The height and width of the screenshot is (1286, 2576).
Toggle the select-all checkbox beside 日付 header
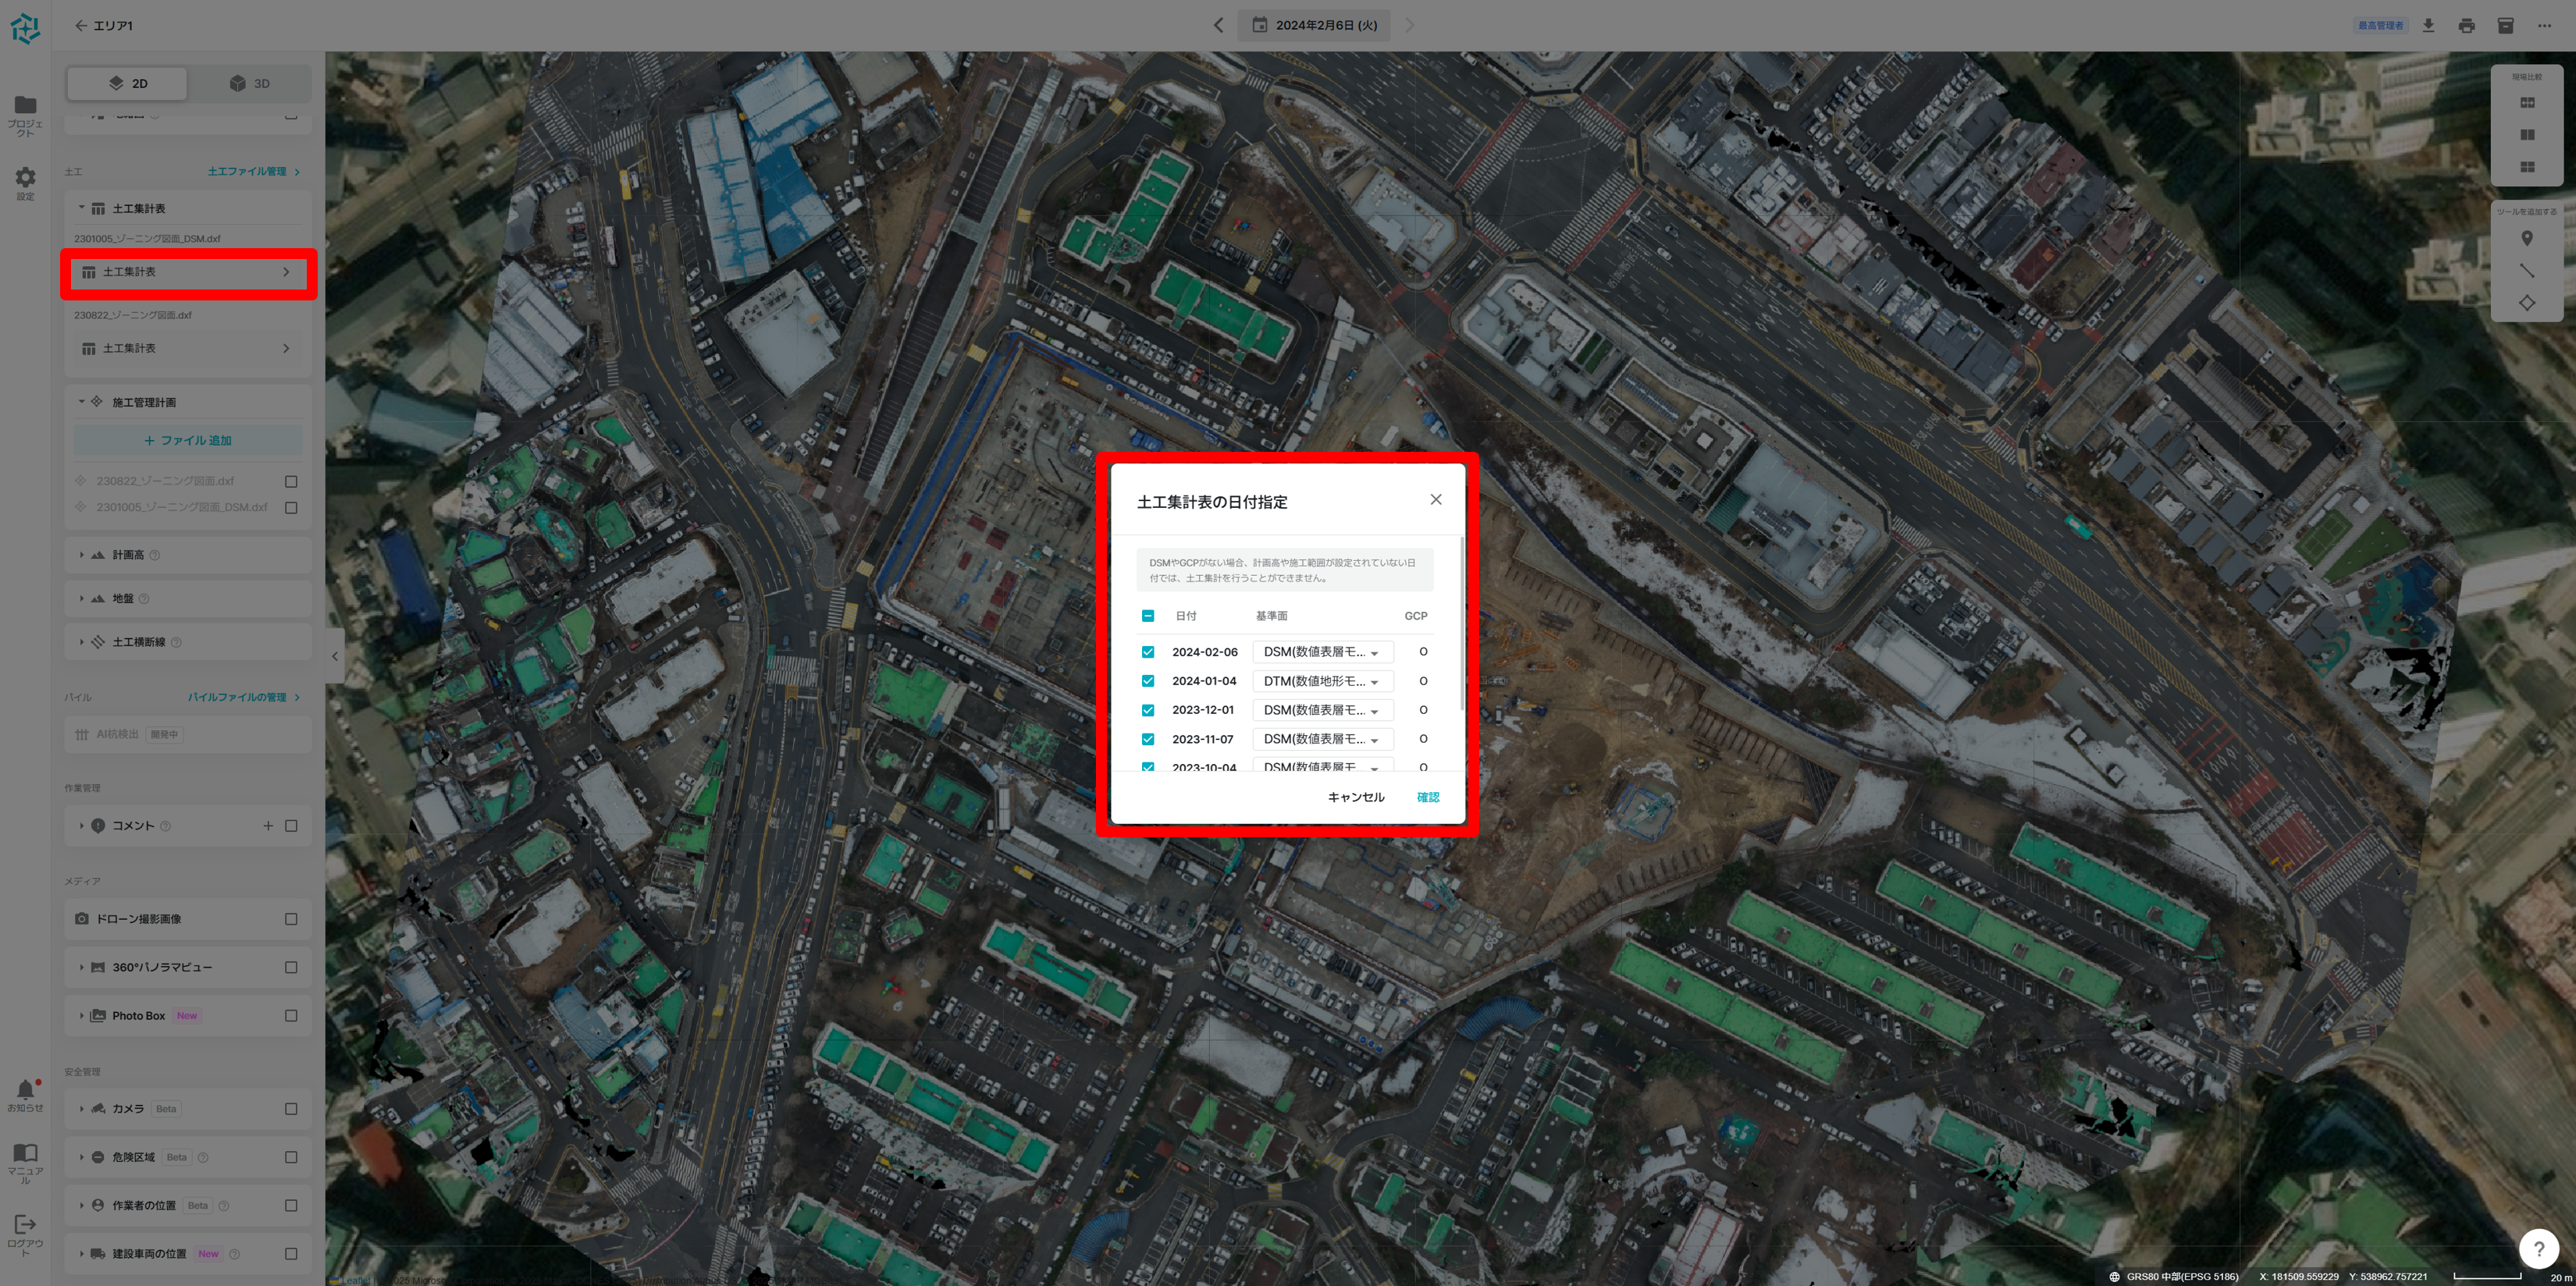[x=1148, y=616]
